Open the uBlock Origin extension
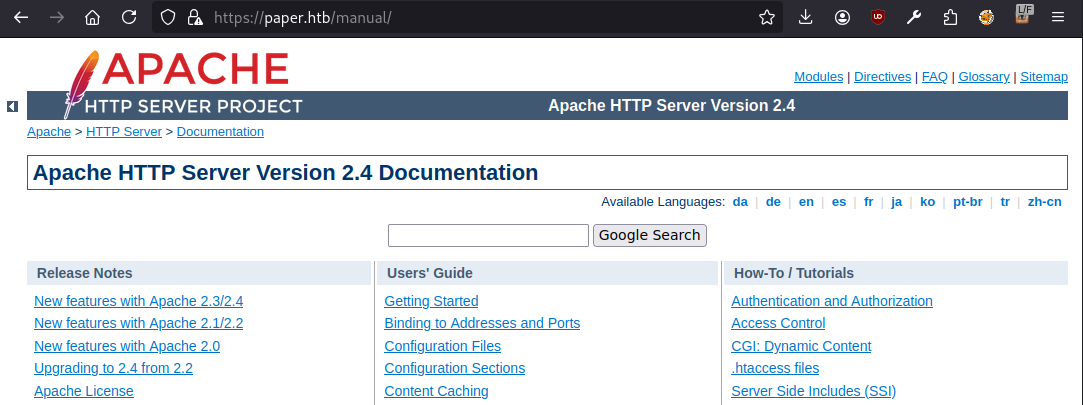1083x405 pixels. click(x=877, y=17)
